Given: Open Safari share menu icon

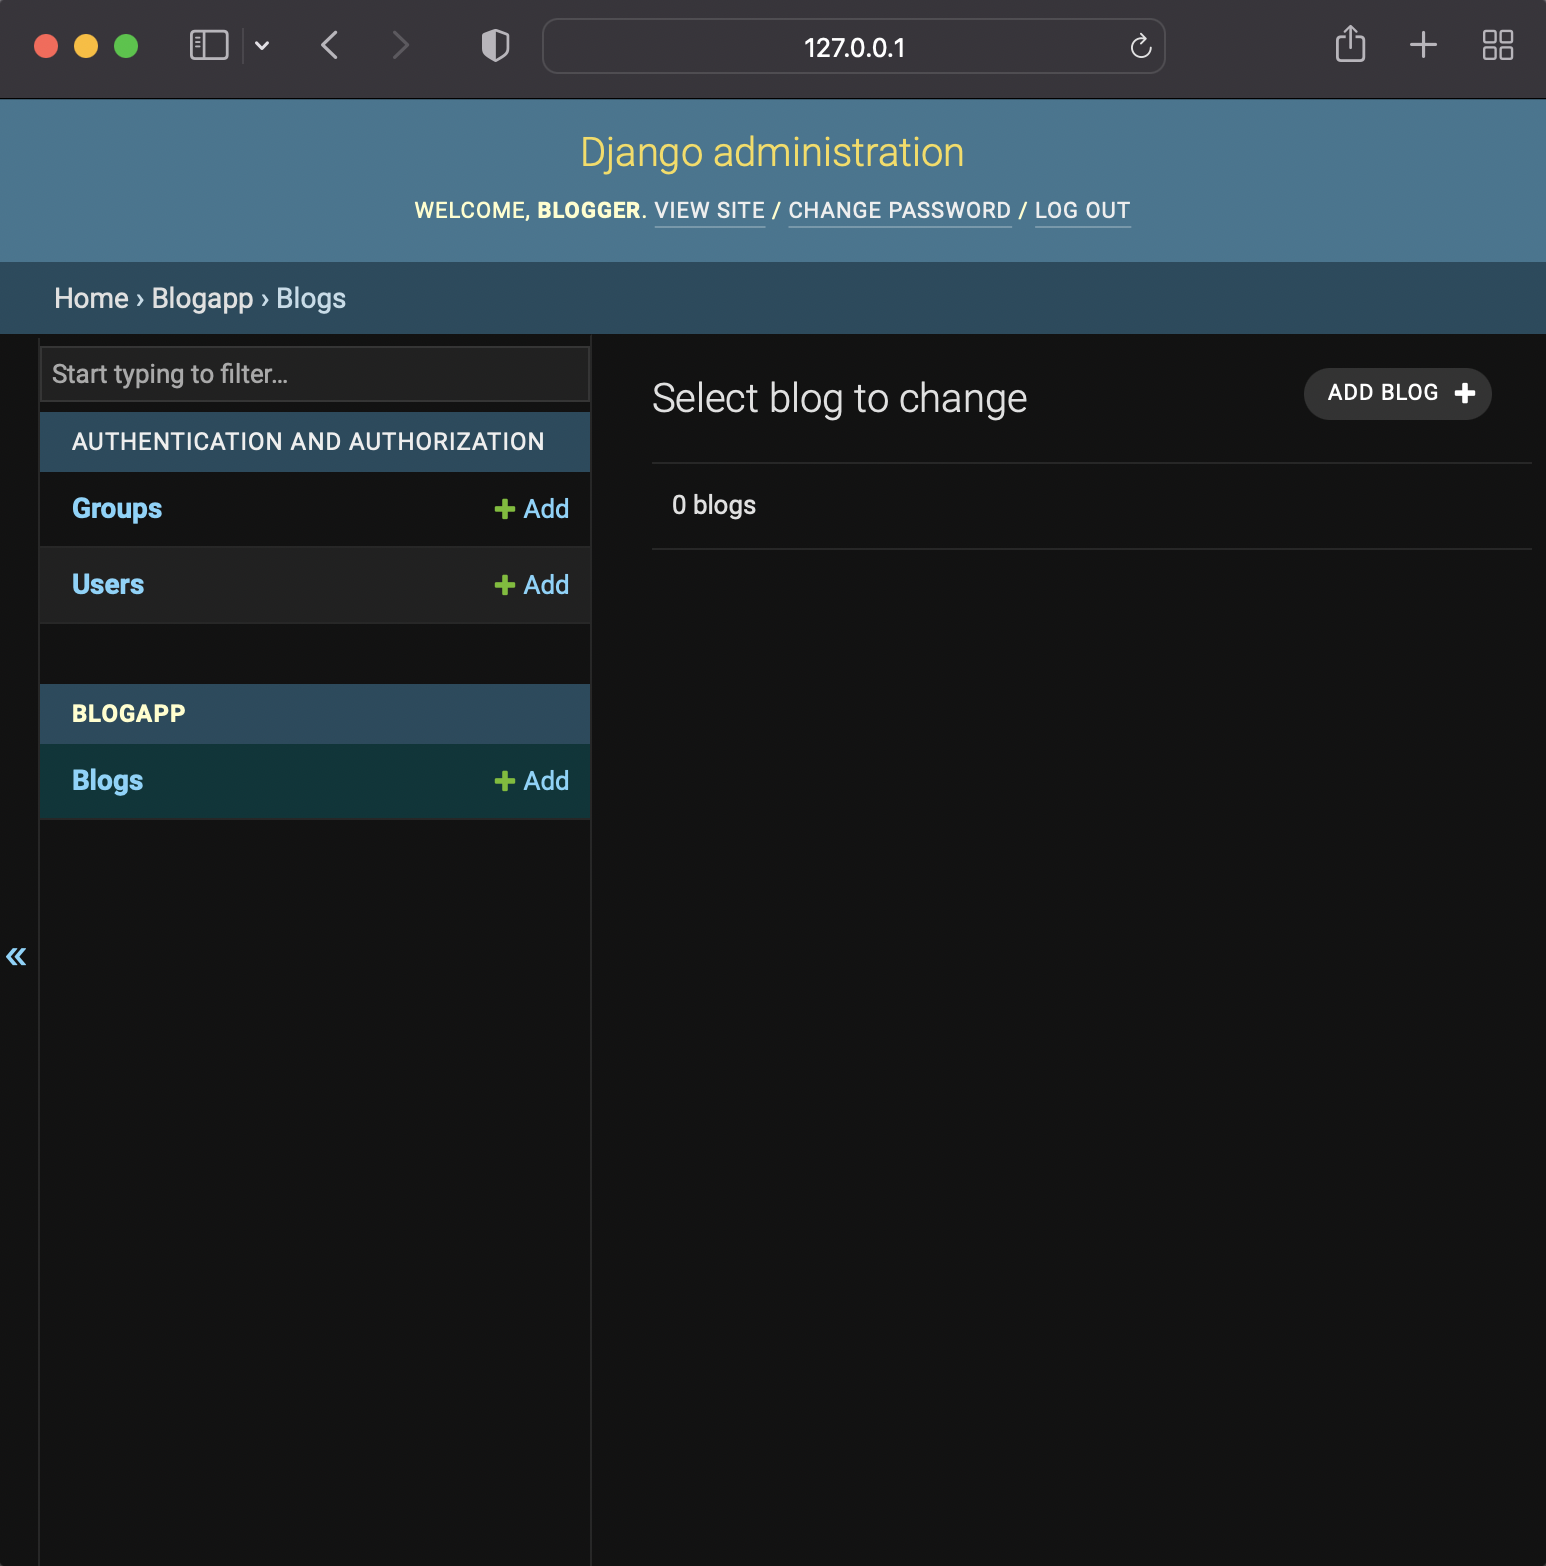Looking at the screenshot, I should [1350, 44].
